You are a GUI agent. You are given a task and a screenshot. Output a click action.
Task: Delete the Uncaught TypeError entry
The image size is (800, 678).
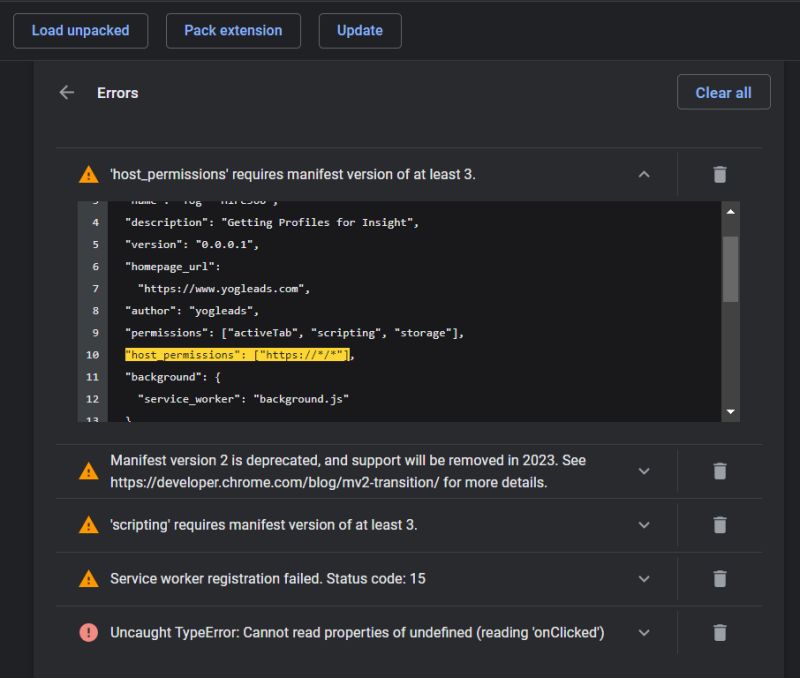(719, 632)
